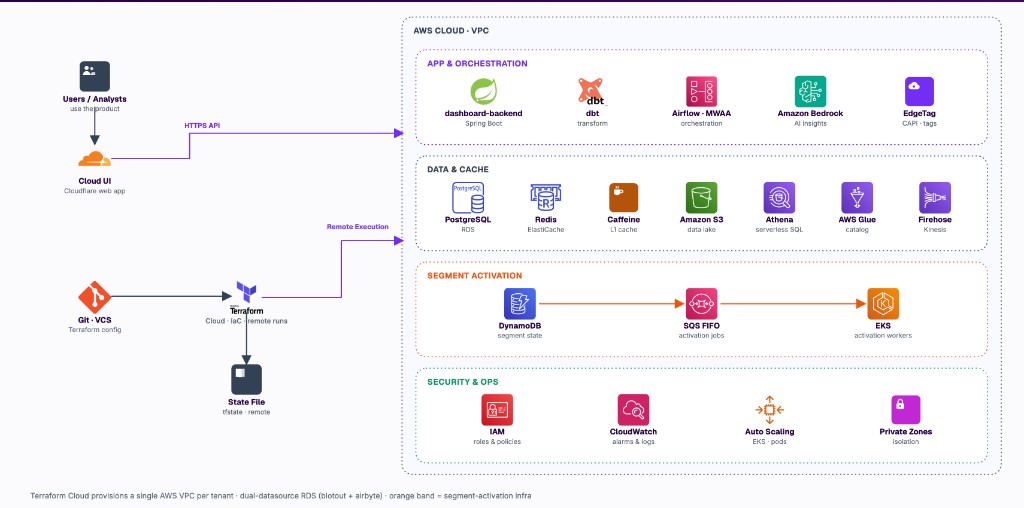Select the "SEGMENT ACTIVATION" section title
The width and height of the screenshot is (1024, 508).
pyautogui.click(x=475, y=276)
